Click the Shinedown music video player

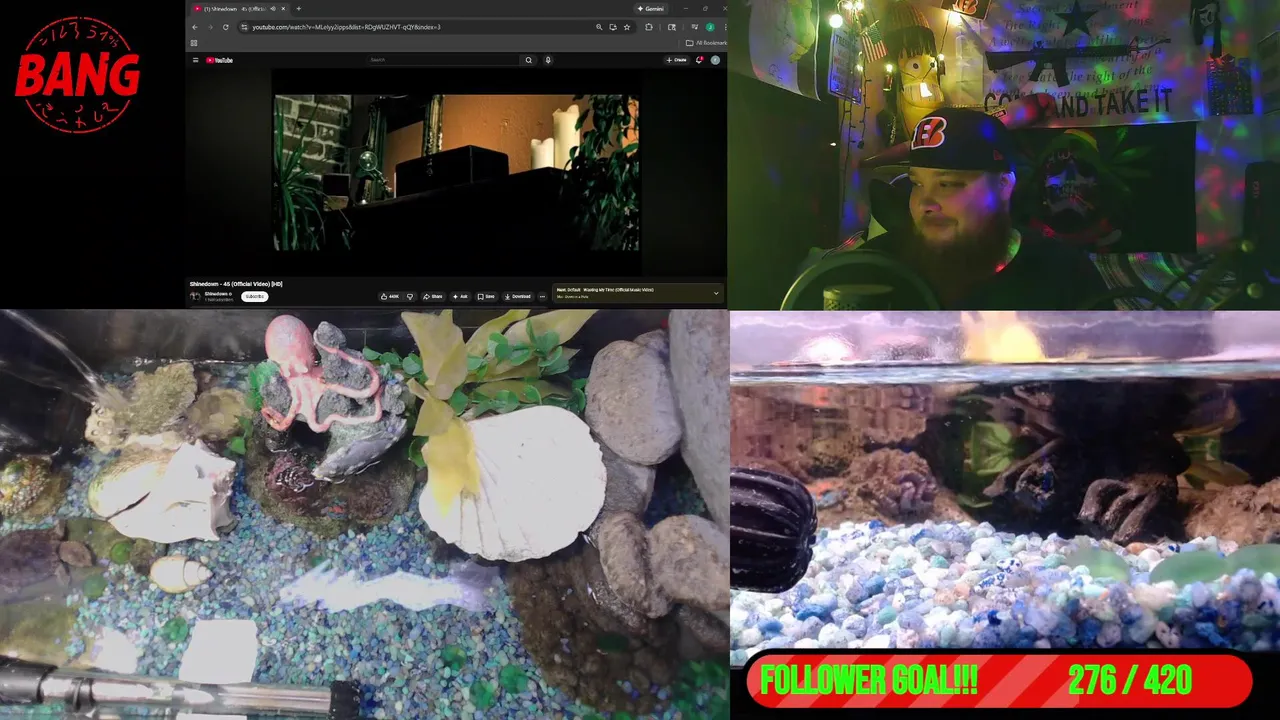pos(457,172)
